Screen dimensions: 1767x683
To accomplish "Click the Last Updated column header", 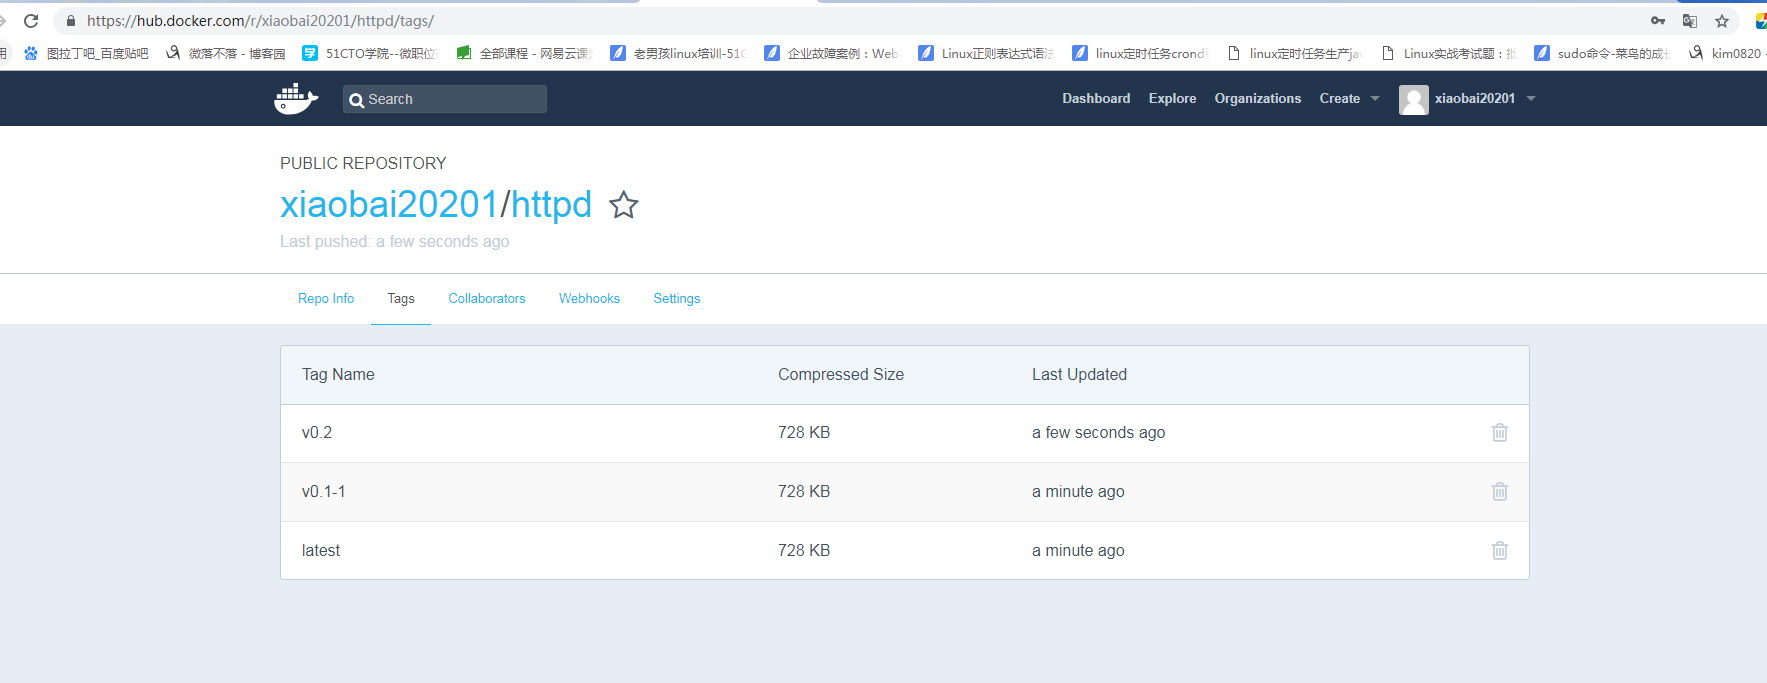I will tap(1079, 375).
